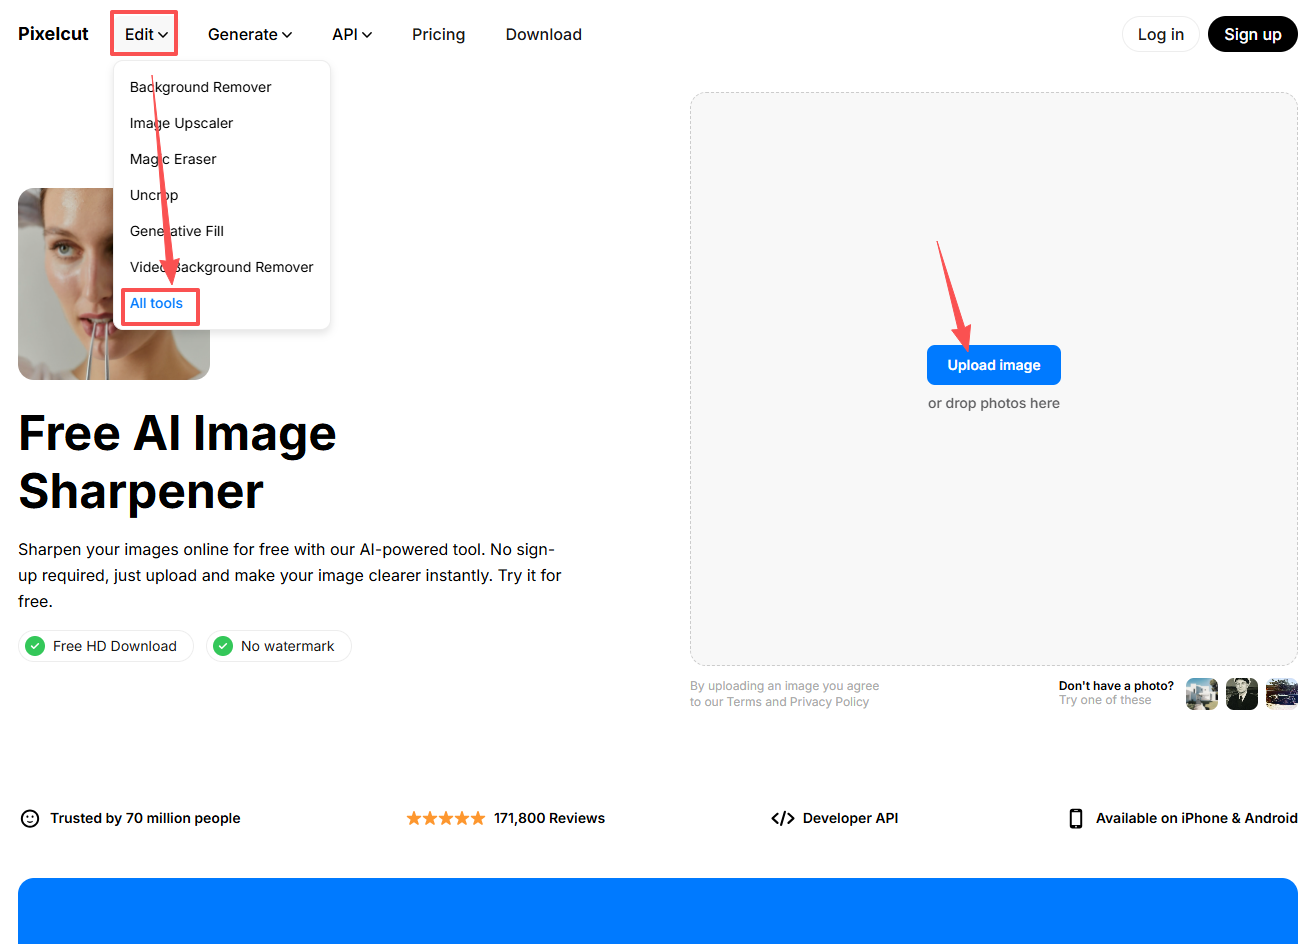The height and width of the screenshot is (944, 1307).
Task: Open the Pricing page
Action: [x=438, y=34]
